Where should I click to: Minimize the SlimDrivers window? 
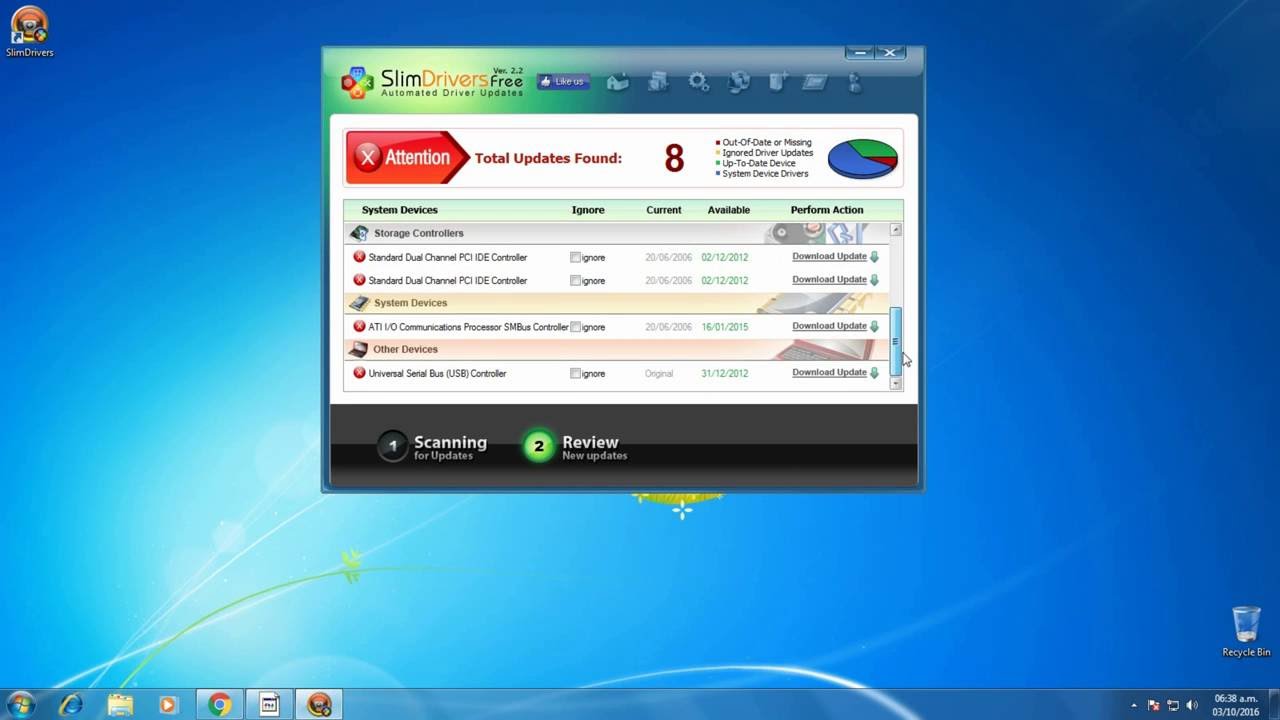(x=860, y=52)
